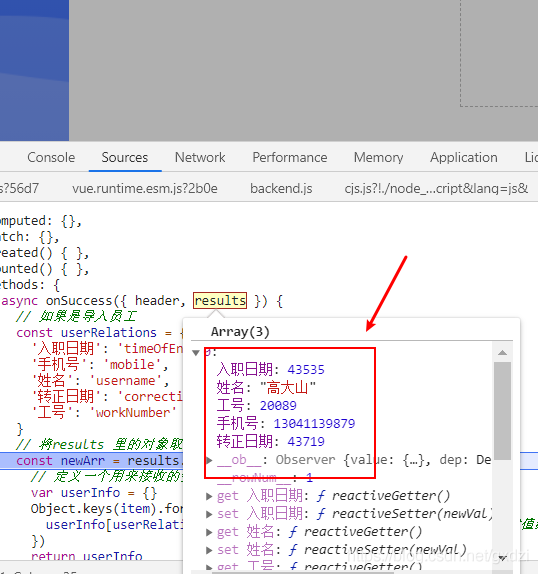Expand get 入职日期 reactiveGetter entry
This screenshot has width=538, height=574.
pyautogui.click(x=209, y=496)
